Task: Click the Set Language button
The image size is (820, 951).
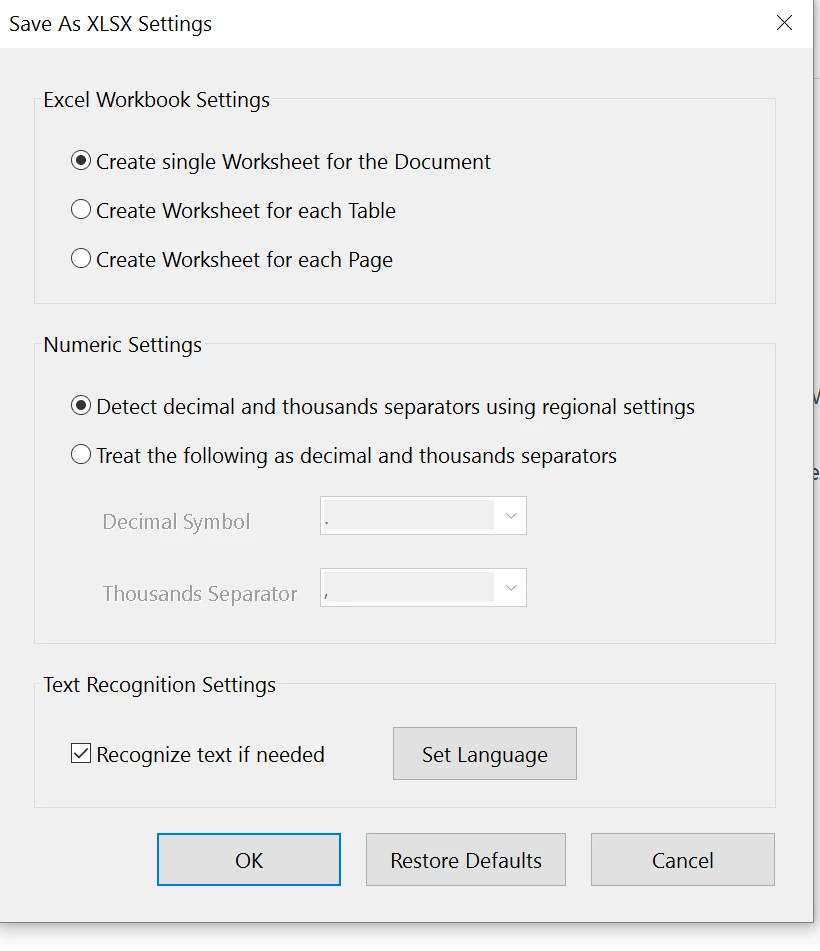Action: coord(485,754)
